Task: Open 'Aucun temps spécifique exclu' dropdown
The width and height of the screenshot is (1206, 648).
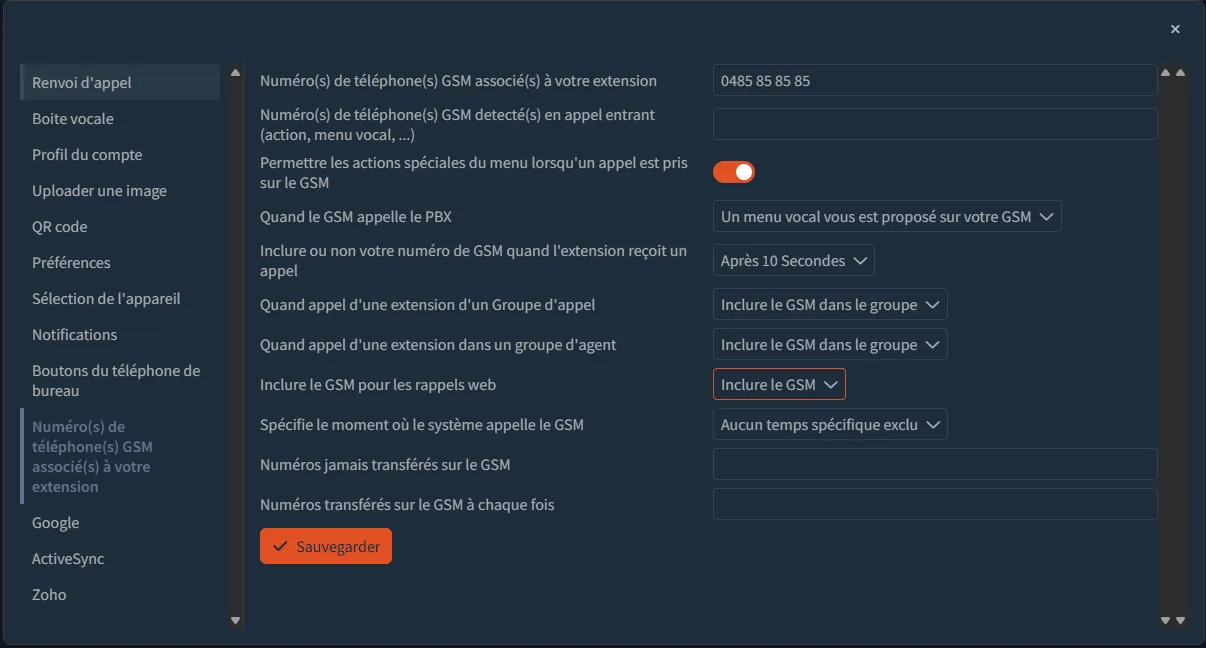Action: pyautogui.click(x=830, y=424)
